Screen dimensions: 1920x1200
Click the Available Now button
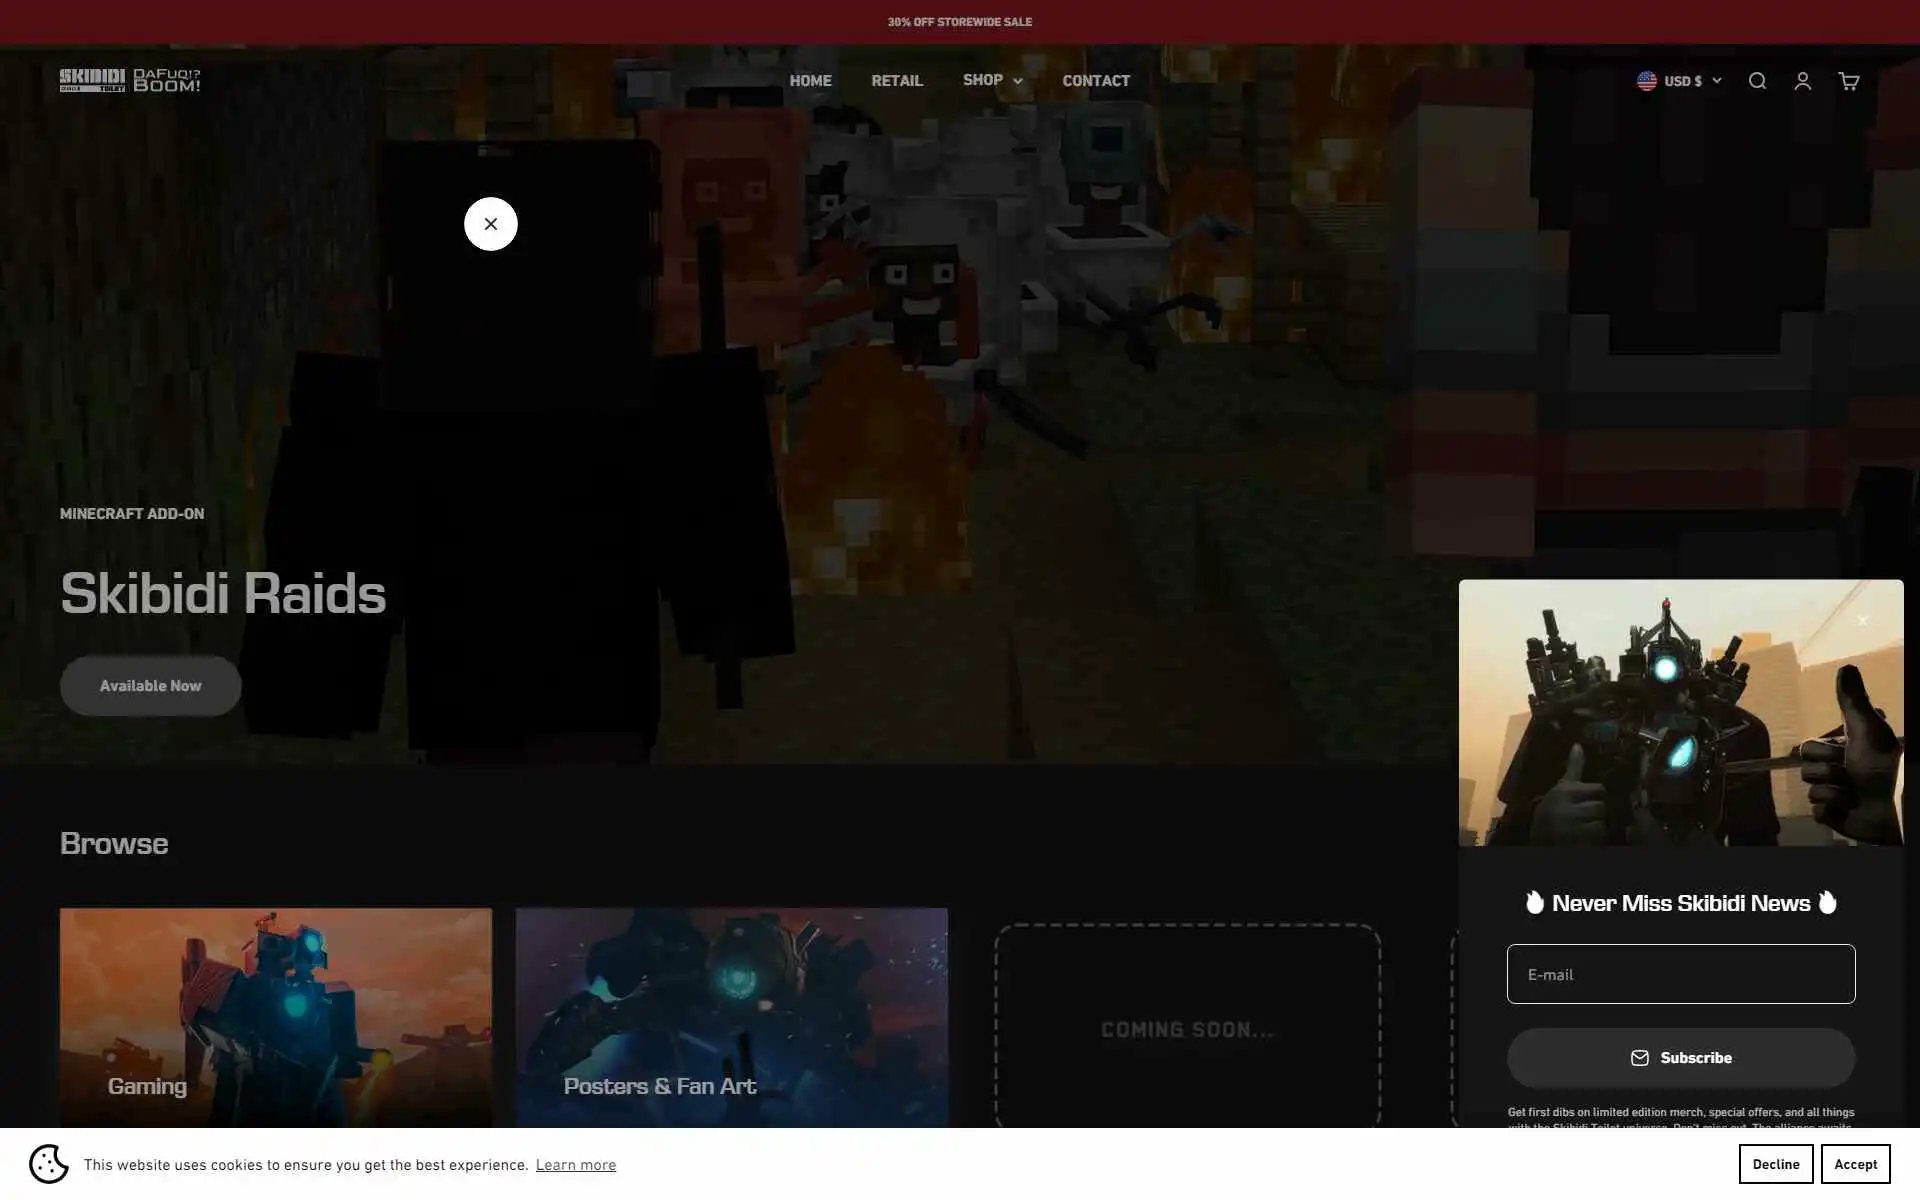[x=150, y=686]
